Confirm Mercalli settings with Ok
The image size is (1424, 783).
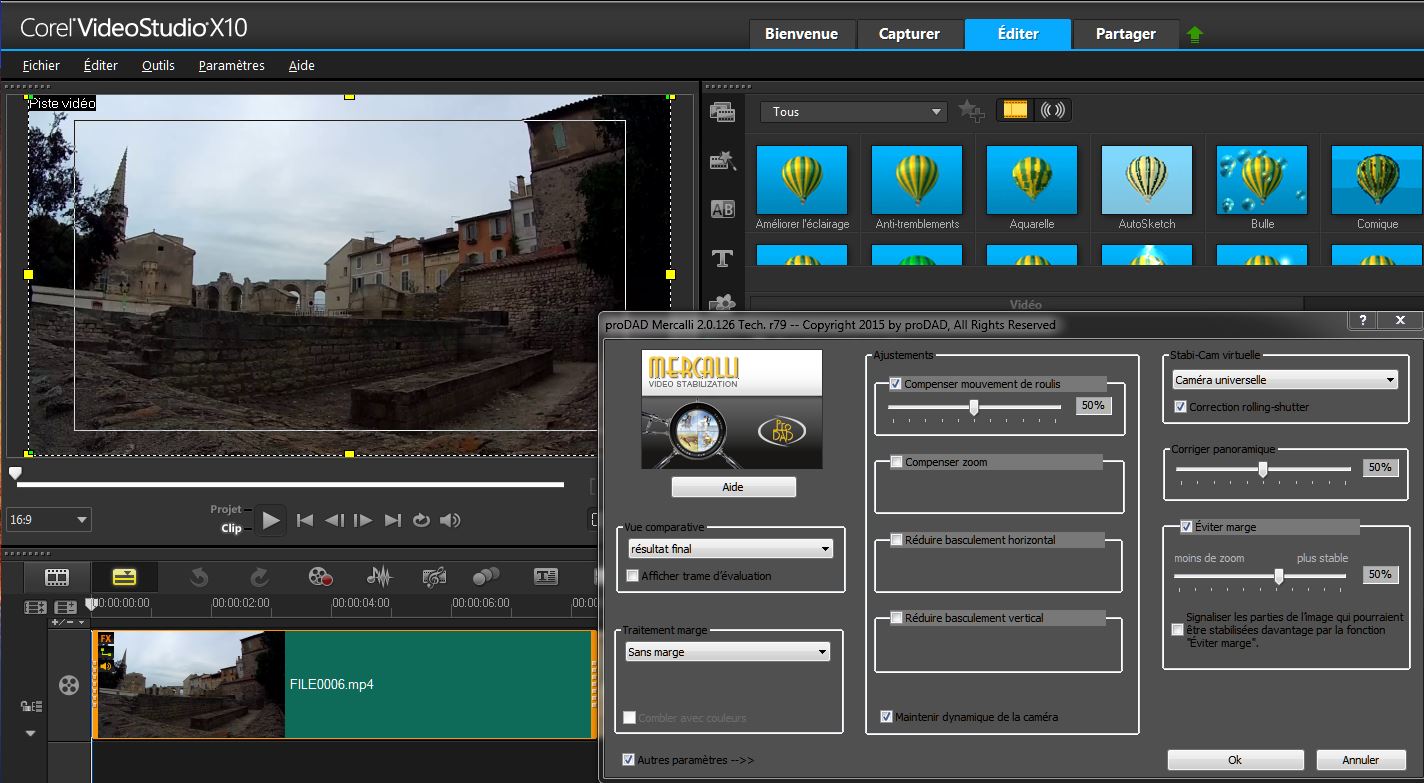point(1235,760)
